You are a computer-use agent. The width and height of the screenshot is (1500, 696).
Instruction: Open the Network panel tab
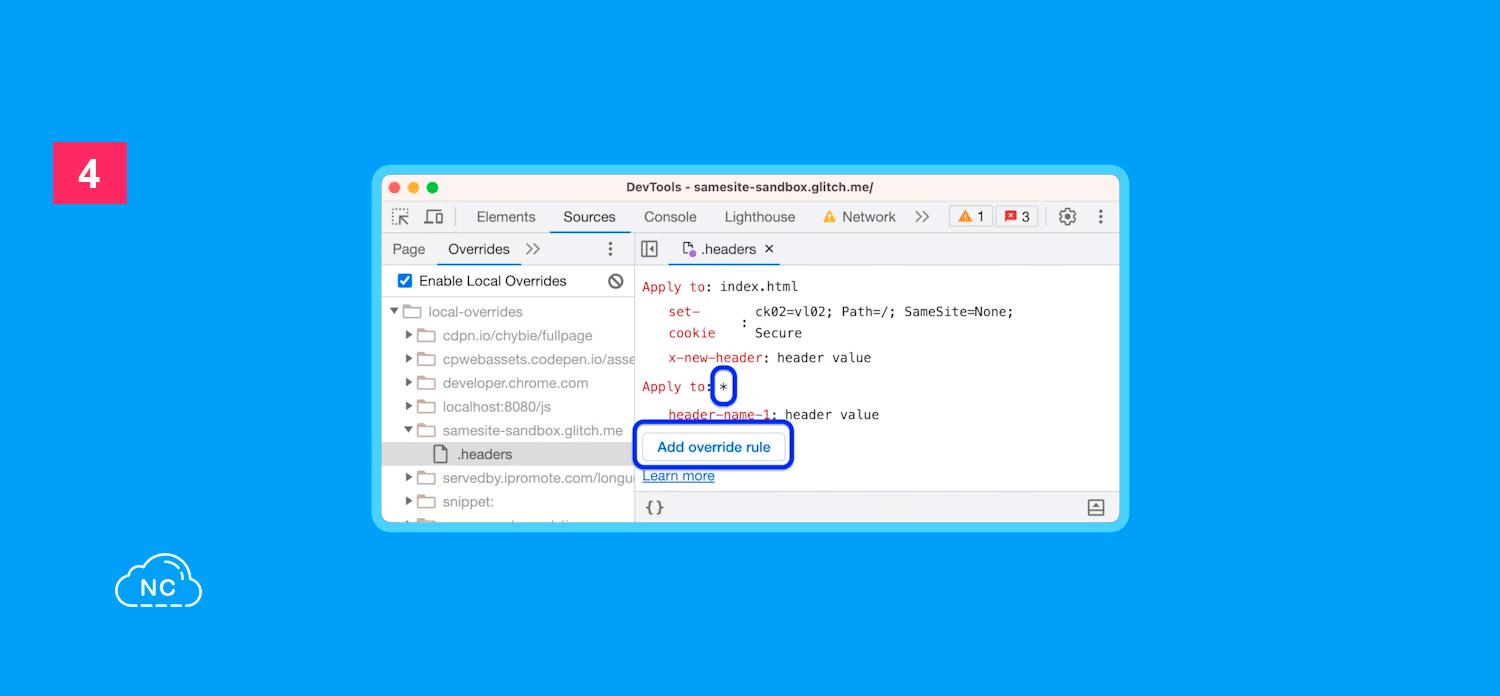click(x=859, y=217)
